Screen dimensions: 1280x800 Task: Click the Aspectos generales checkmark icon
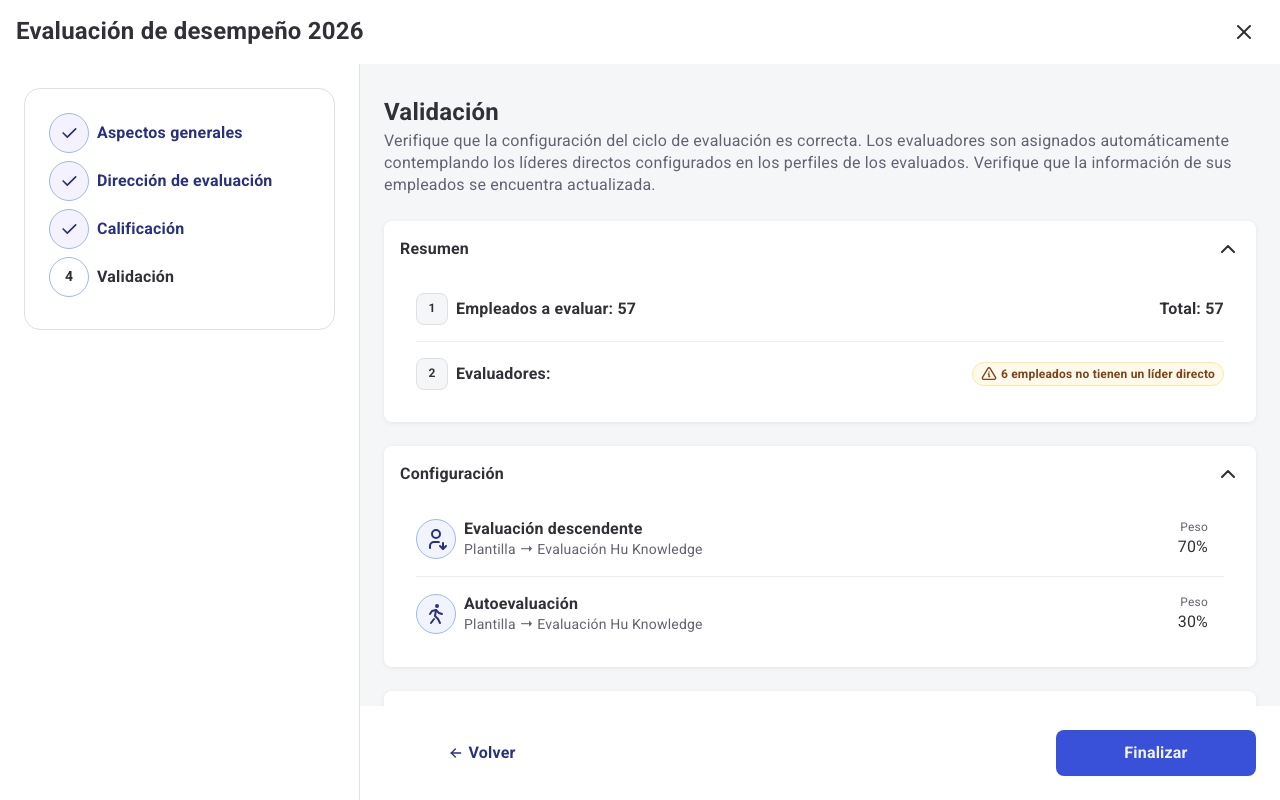coord(69,133)
